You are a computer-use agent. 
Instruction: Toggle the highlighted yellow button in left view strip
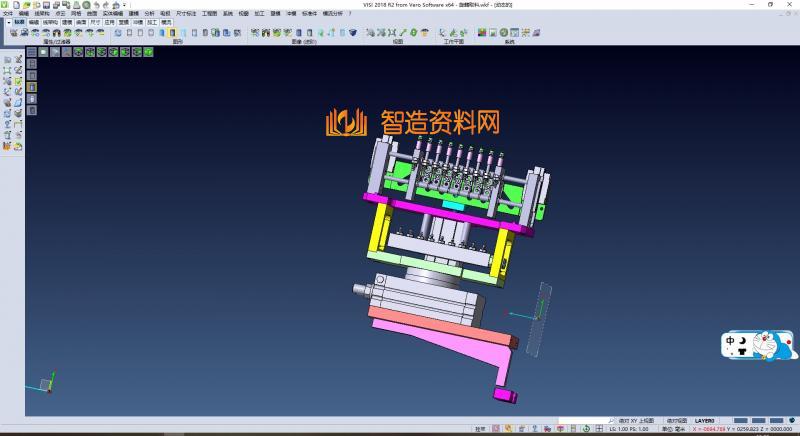click(32, 87)
